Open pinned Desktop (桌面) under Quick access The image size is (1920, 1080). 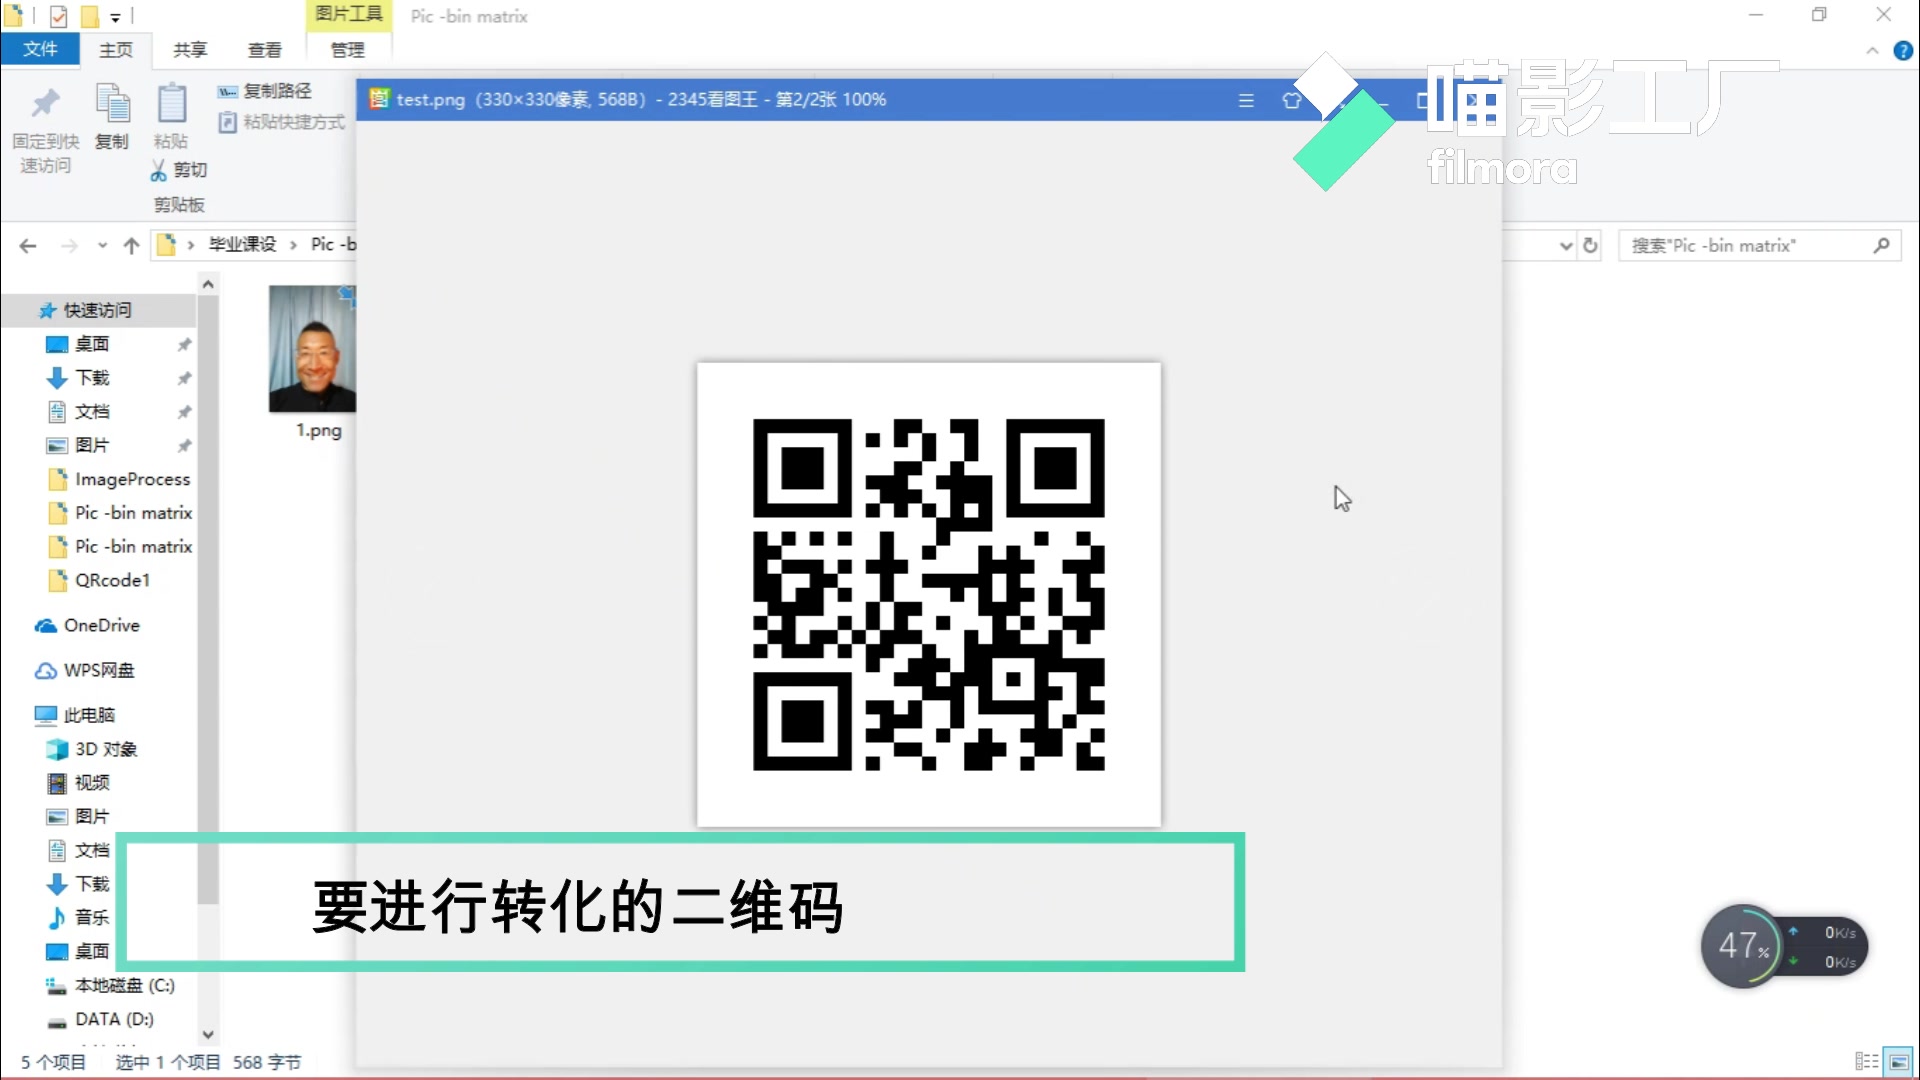91,344
